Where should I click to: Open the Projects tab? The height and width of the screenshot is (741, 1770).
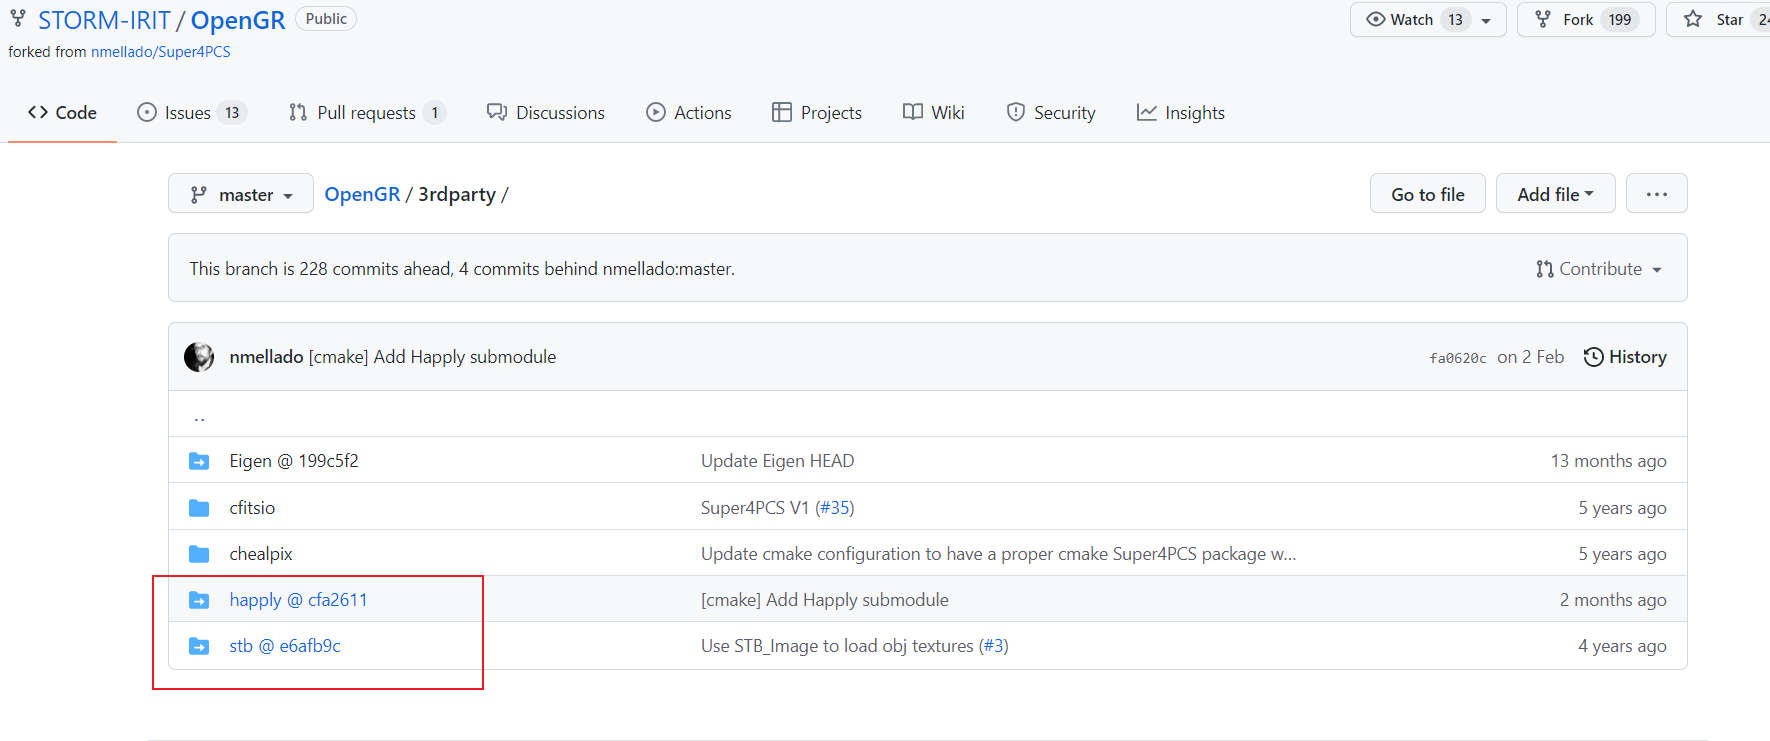(x=817, y=113)
